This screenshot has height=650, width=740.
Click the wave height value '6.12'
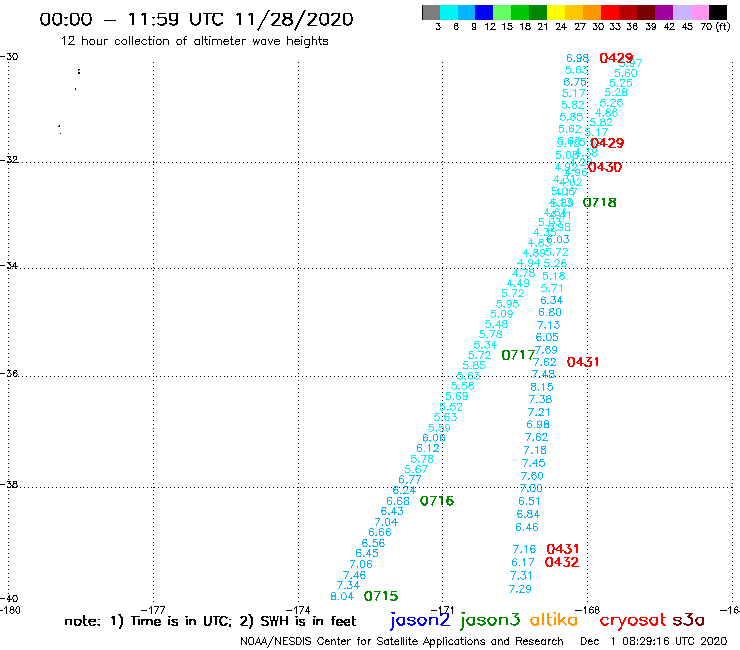(x=428, y=448)
